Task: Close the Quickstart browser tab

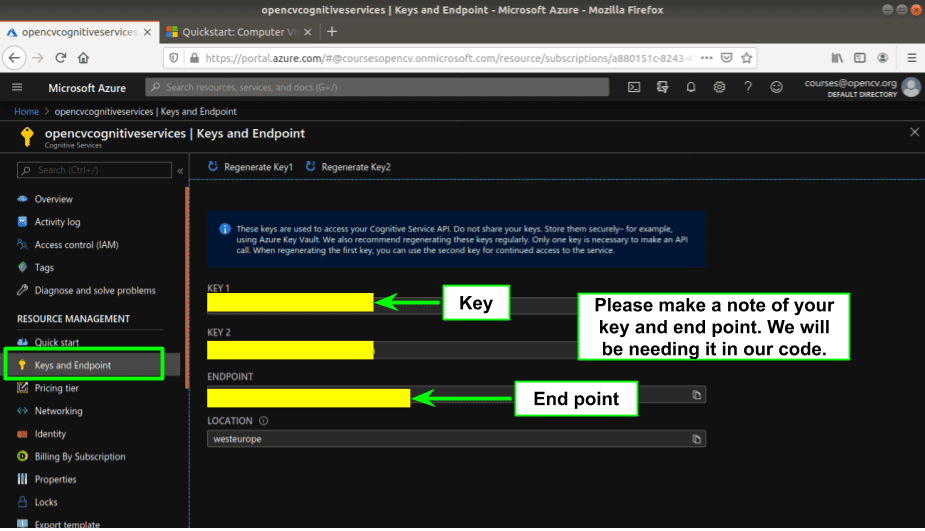Action: click(307, 32)
